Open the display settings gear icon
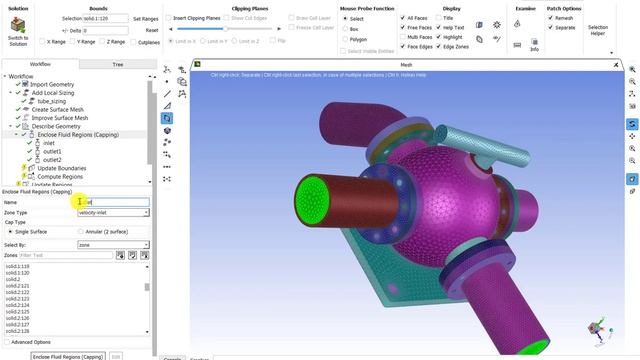Image resolution: width=640 pixels, height=360 pixels. (497, 25)
